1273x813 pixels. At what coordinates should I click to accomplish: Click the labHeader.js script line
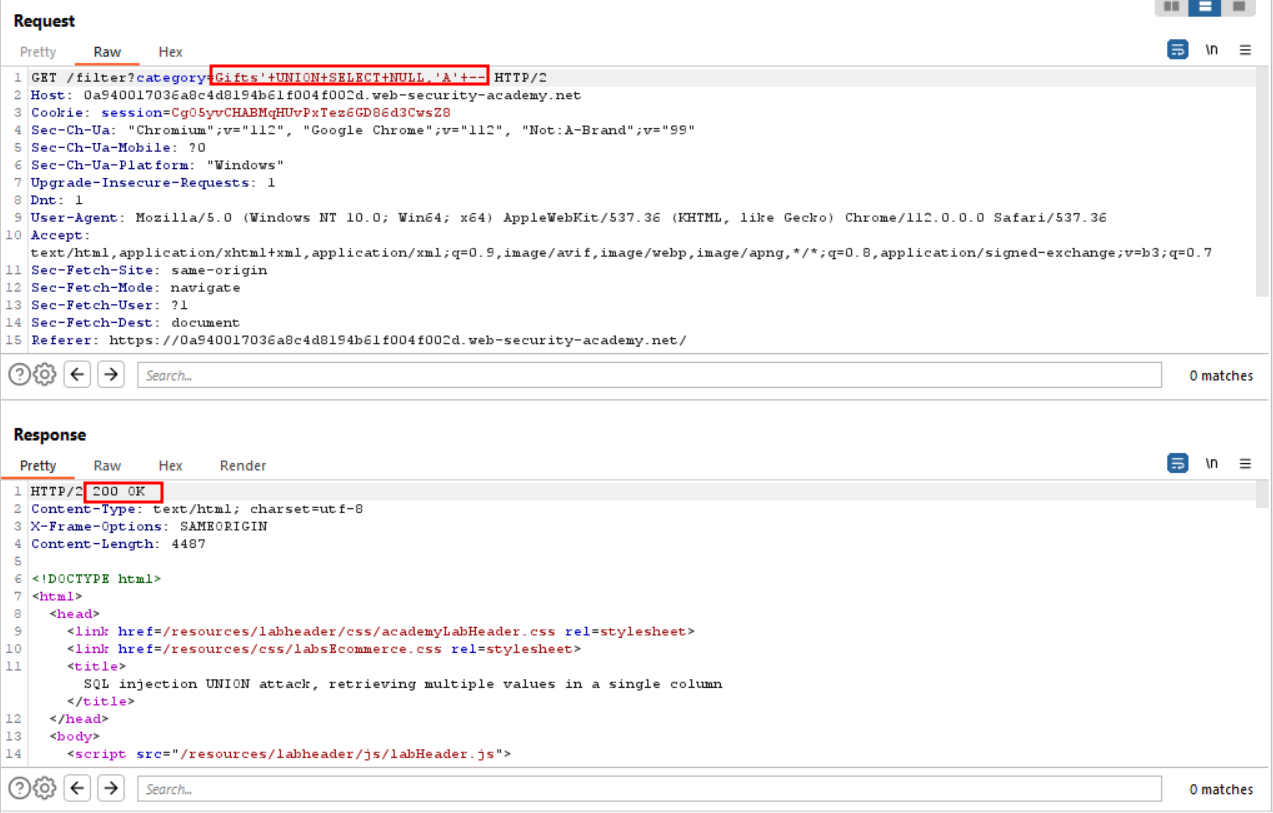[289, 754]
